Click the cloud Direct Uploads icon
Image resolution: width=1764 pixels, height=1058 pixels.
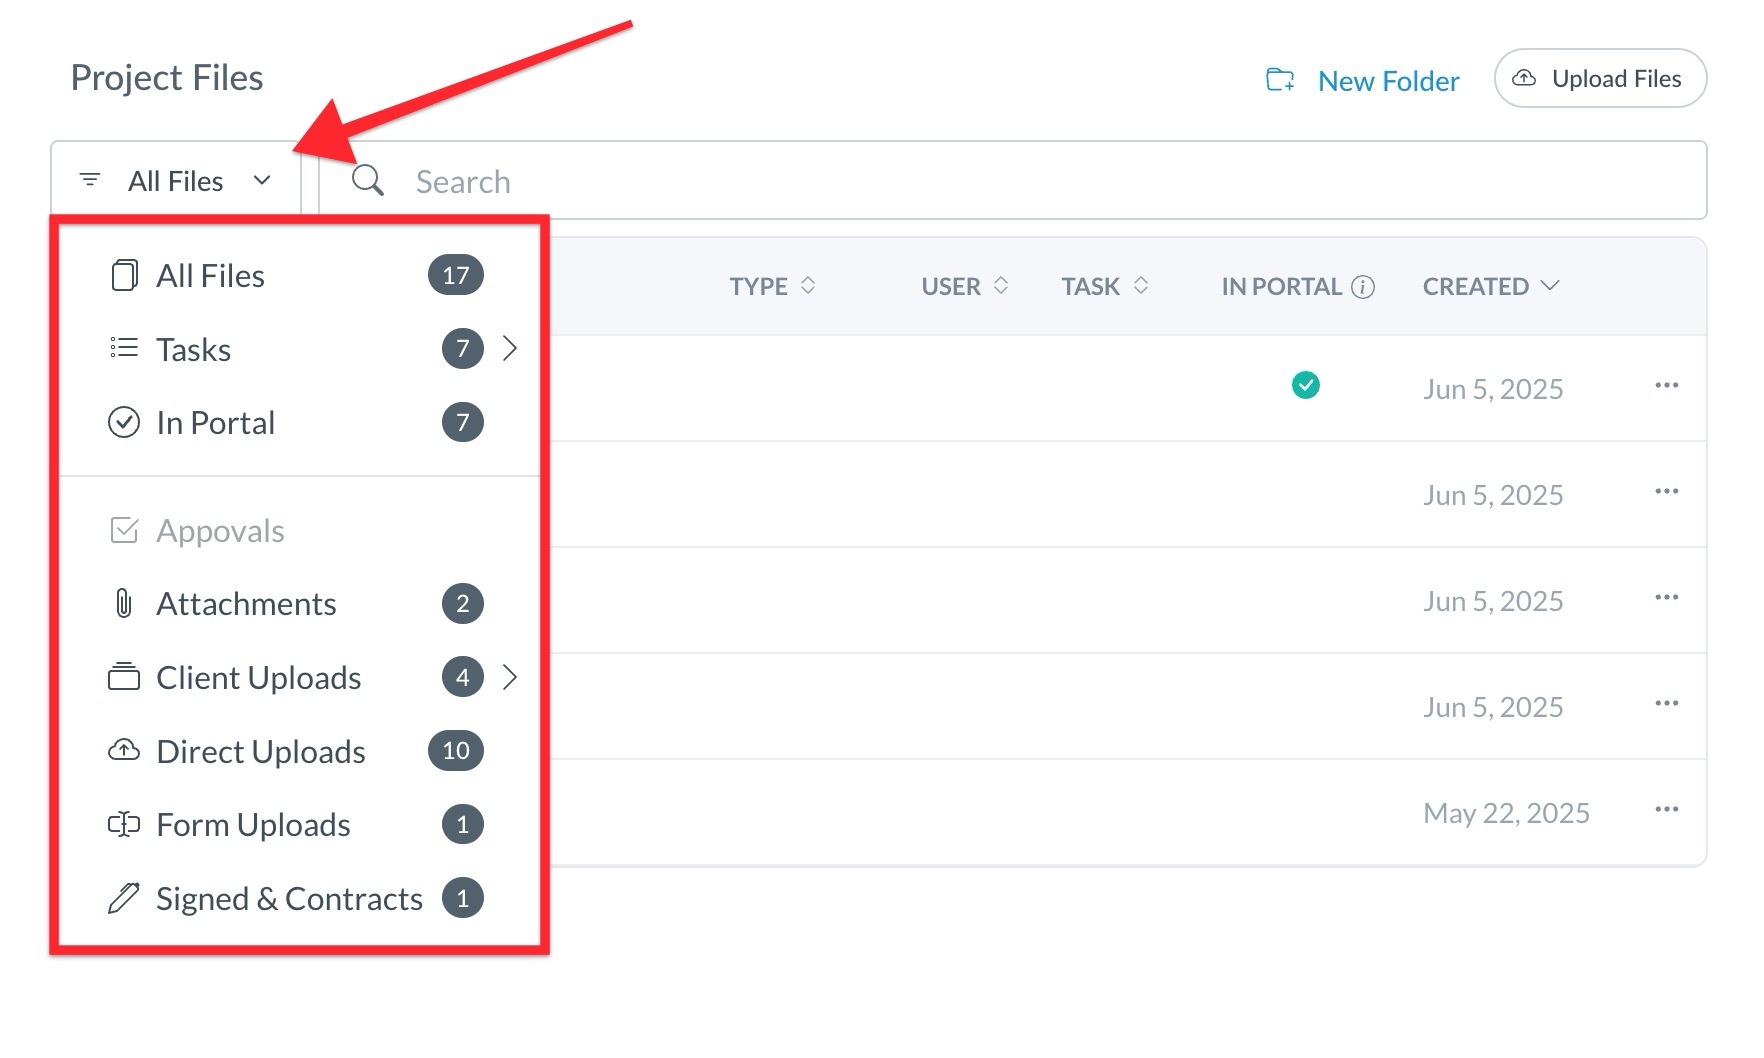(x=123, y=751)
